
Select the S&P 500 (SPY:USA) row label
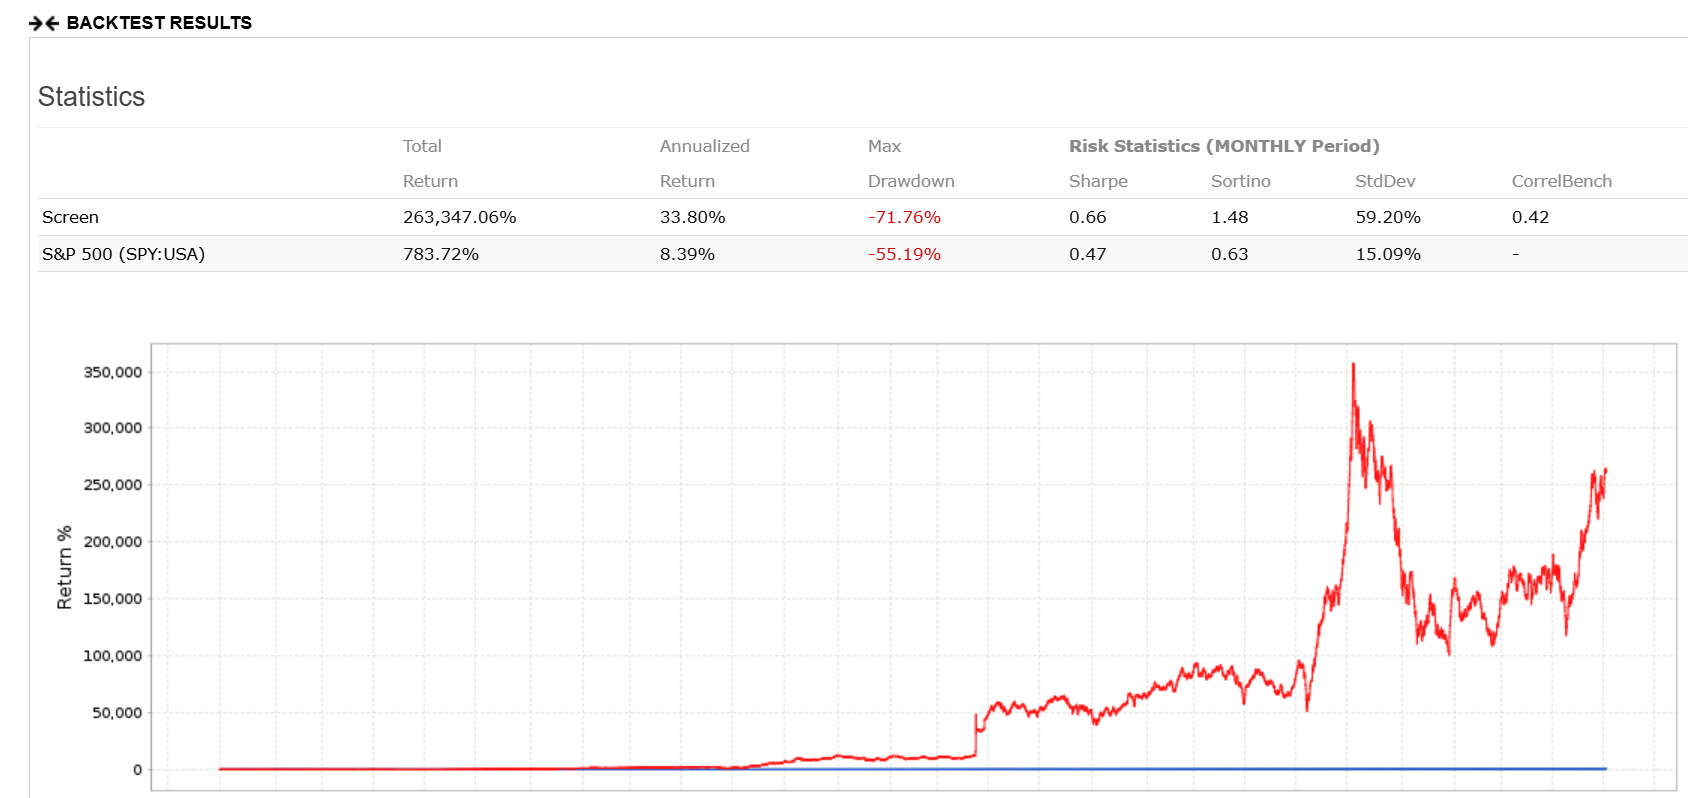click(x=123, y=254)
